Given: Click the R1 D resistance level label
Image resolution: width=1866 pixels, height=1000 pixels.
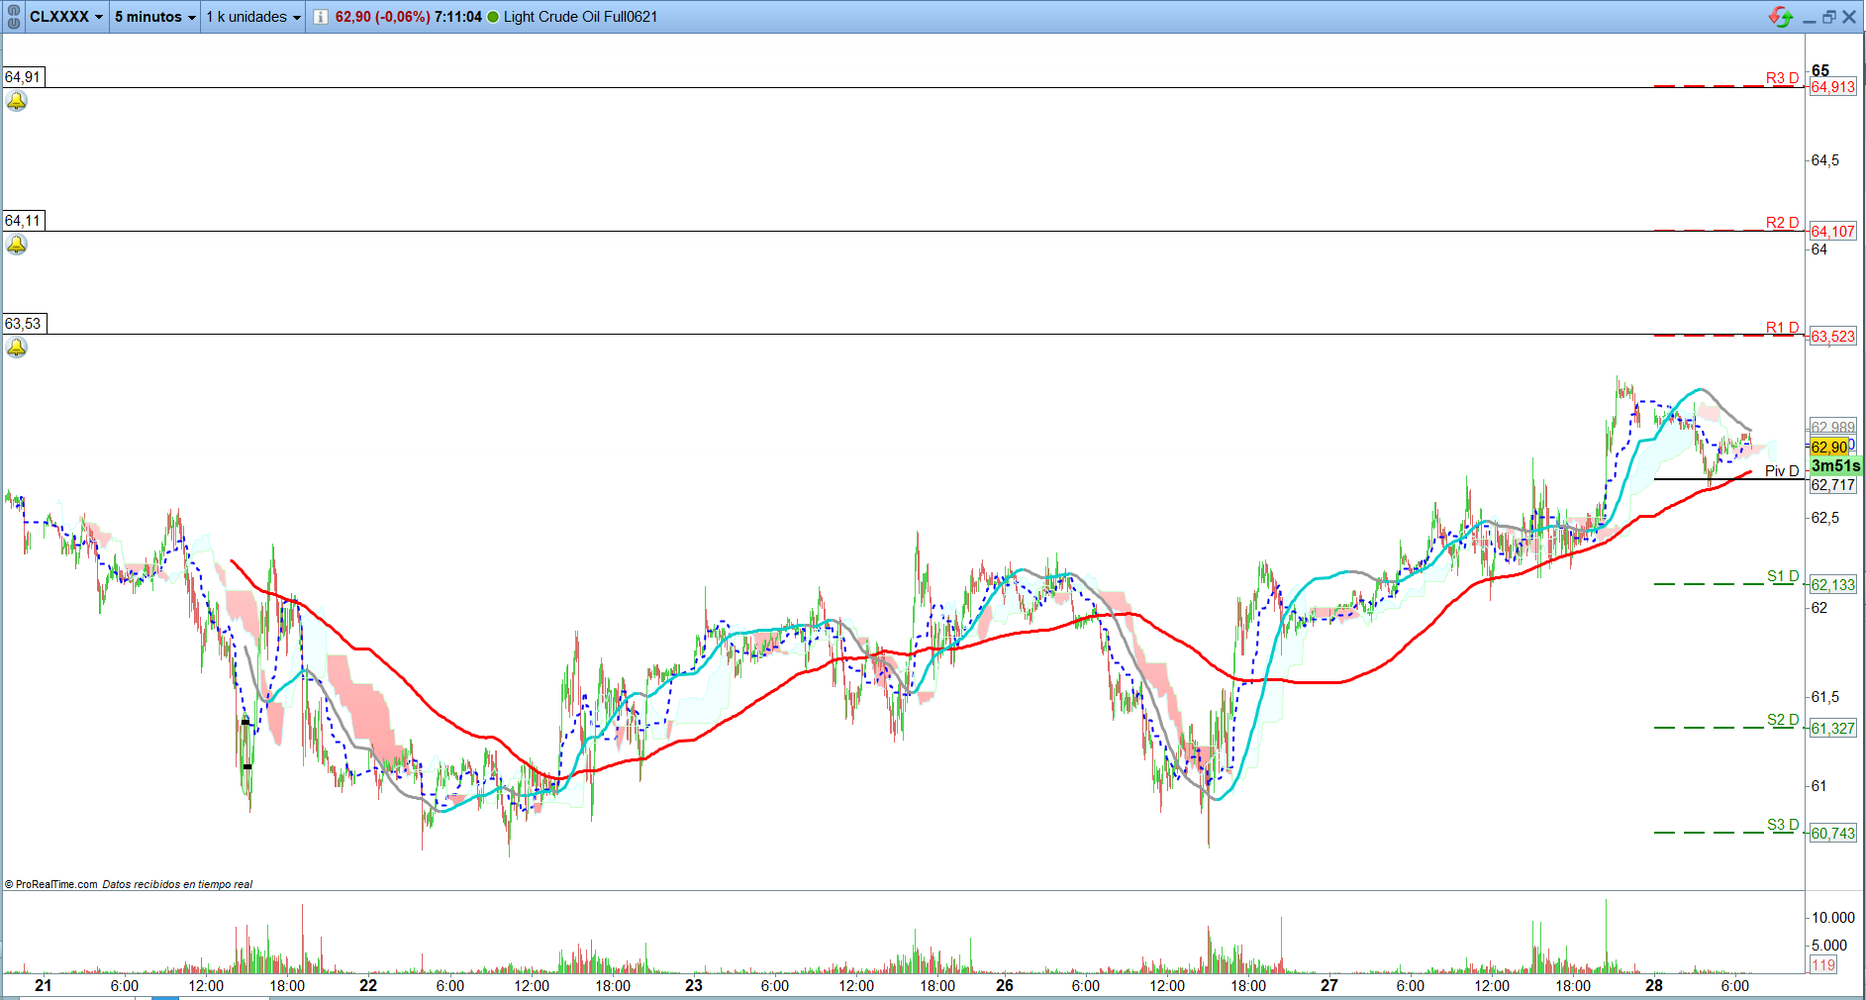Looking at the screenshot, I should tap(1781, 328).
